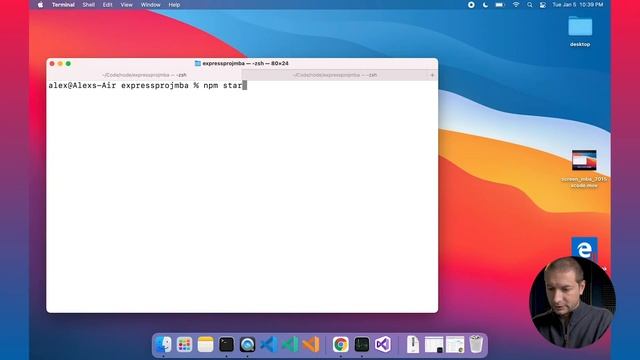Toggle Do Not Disturb moon icon
640x360 pixels.
tap(485, 5)
